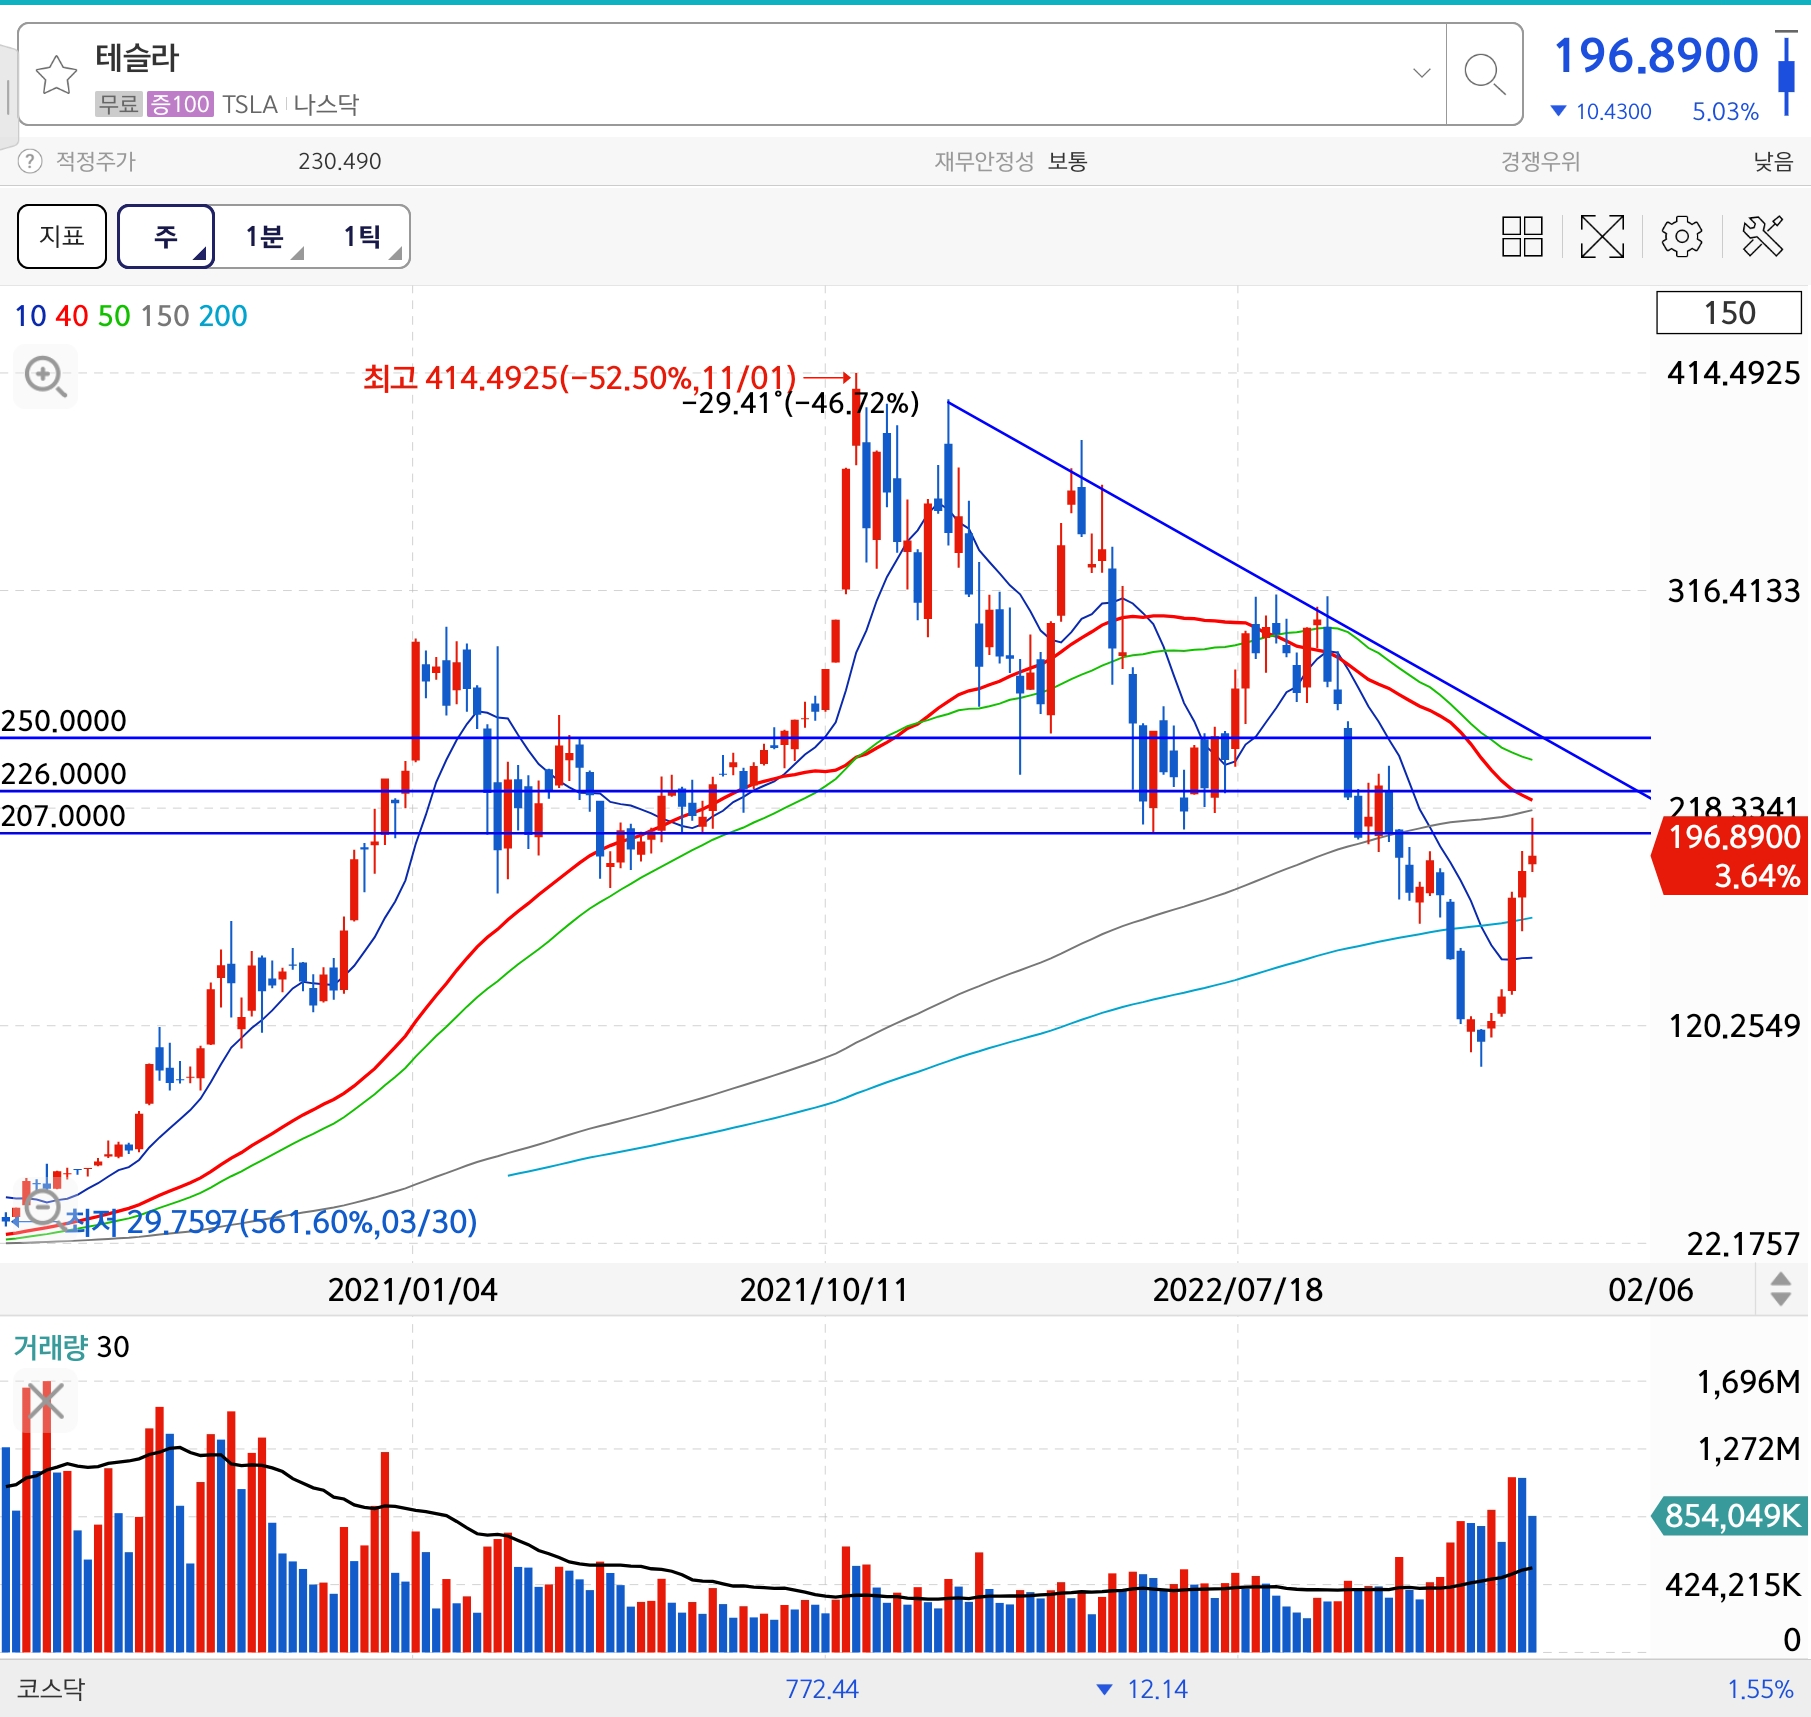This screenshot has height=1717, width=1811.
Task: Click the 207.0000 horizontal line label
Action: coord(63,816)
